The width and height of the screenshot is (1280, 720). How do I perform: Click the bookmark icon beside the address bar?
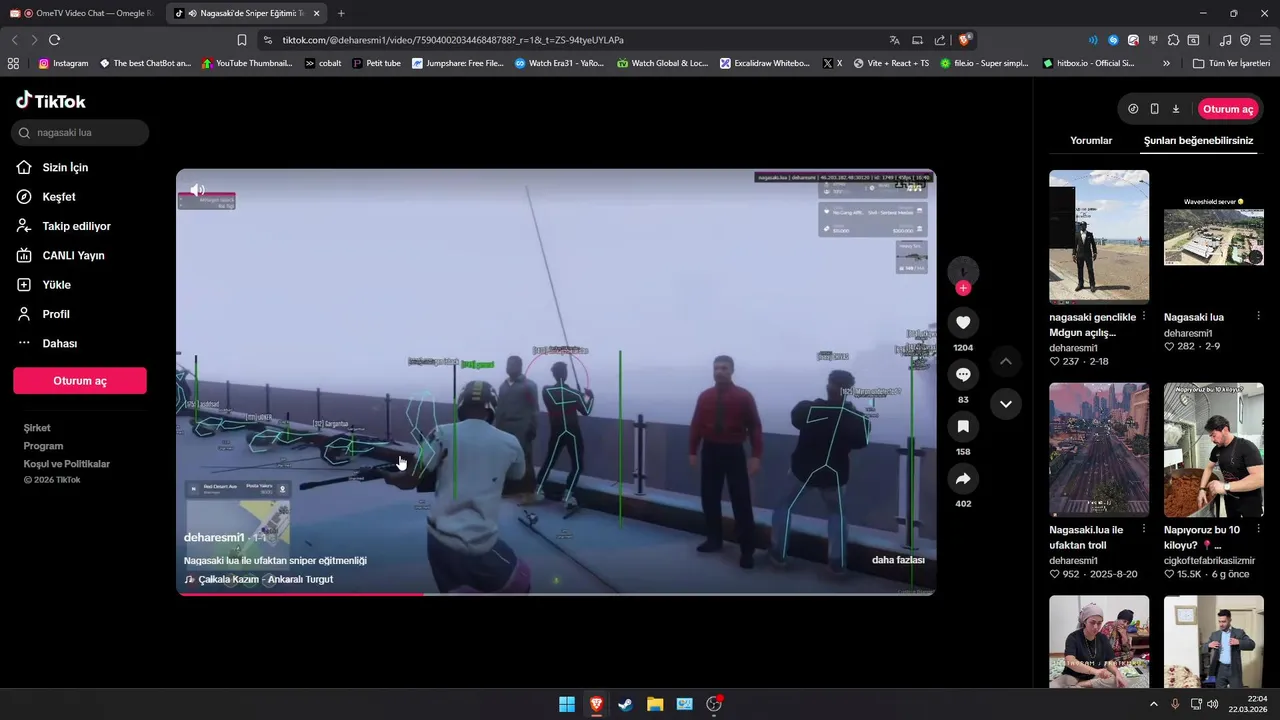(242, 40)
